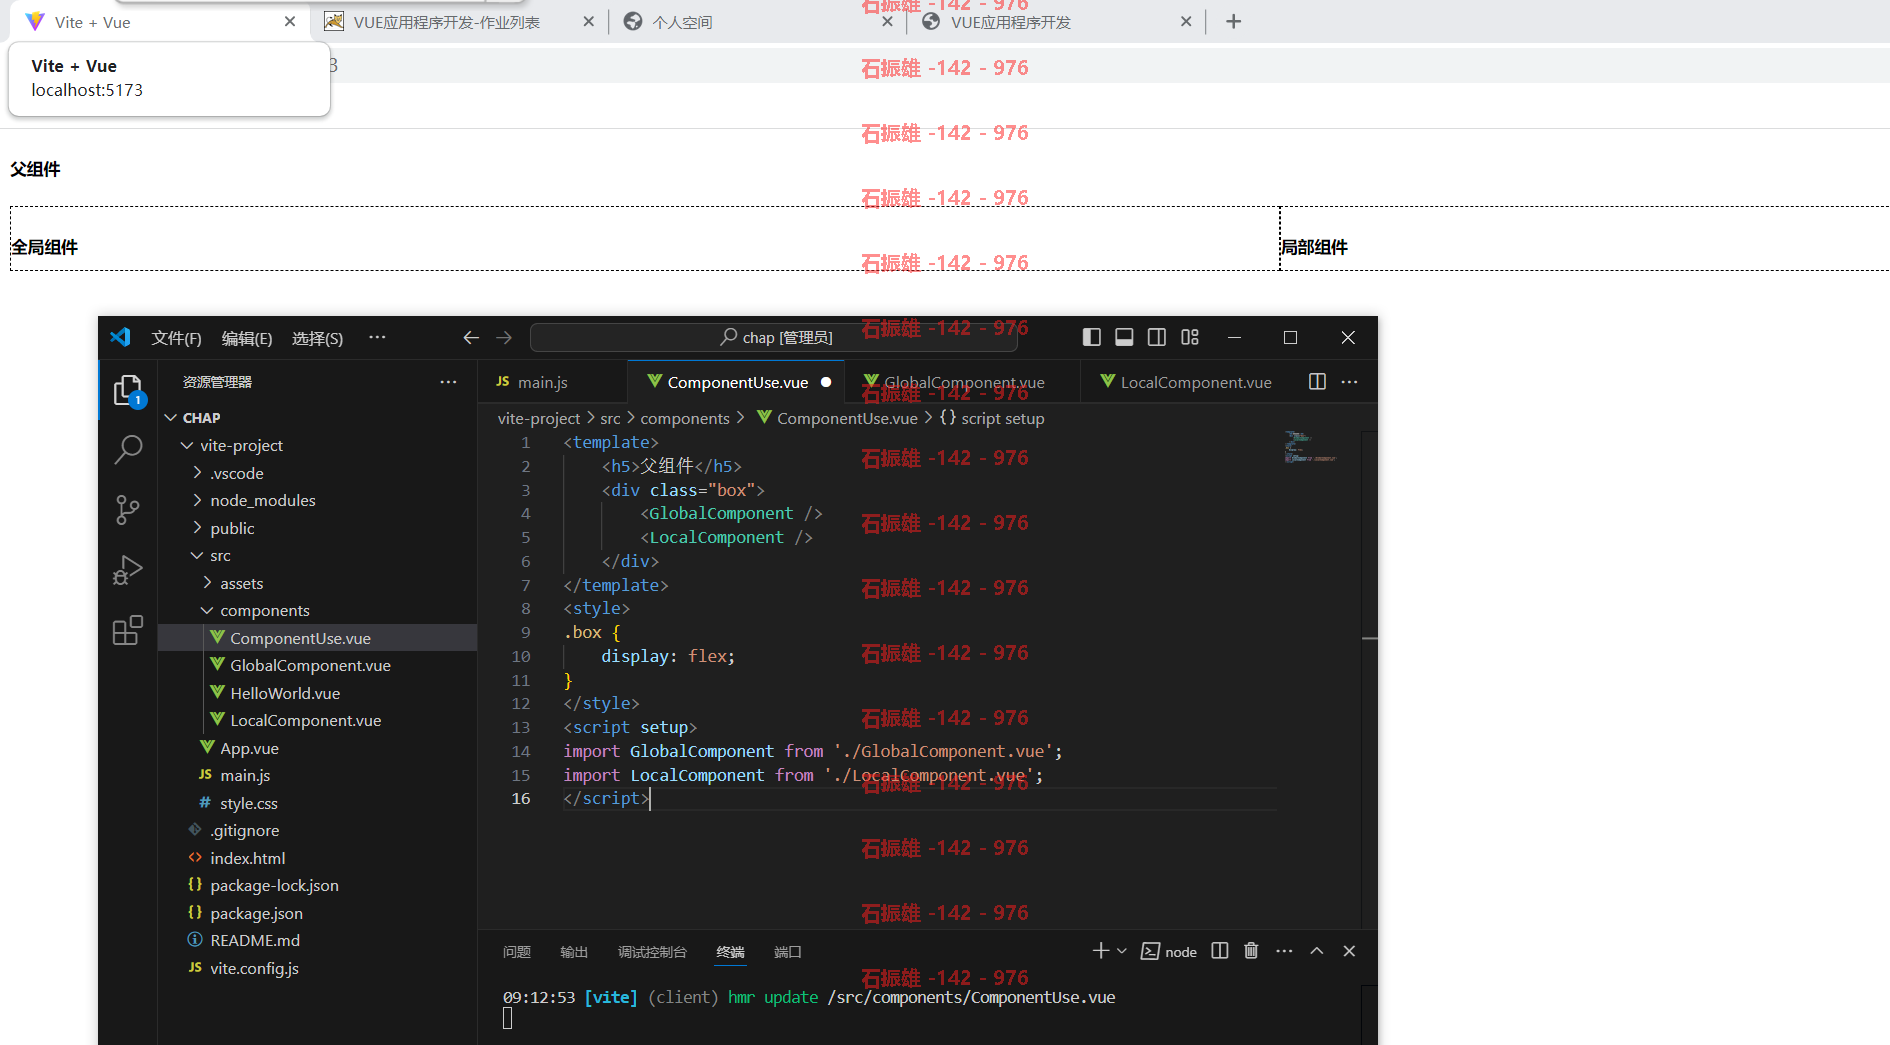
Task: Open the Source Control view
Action: pyautogui.click(x=128, y=510)
